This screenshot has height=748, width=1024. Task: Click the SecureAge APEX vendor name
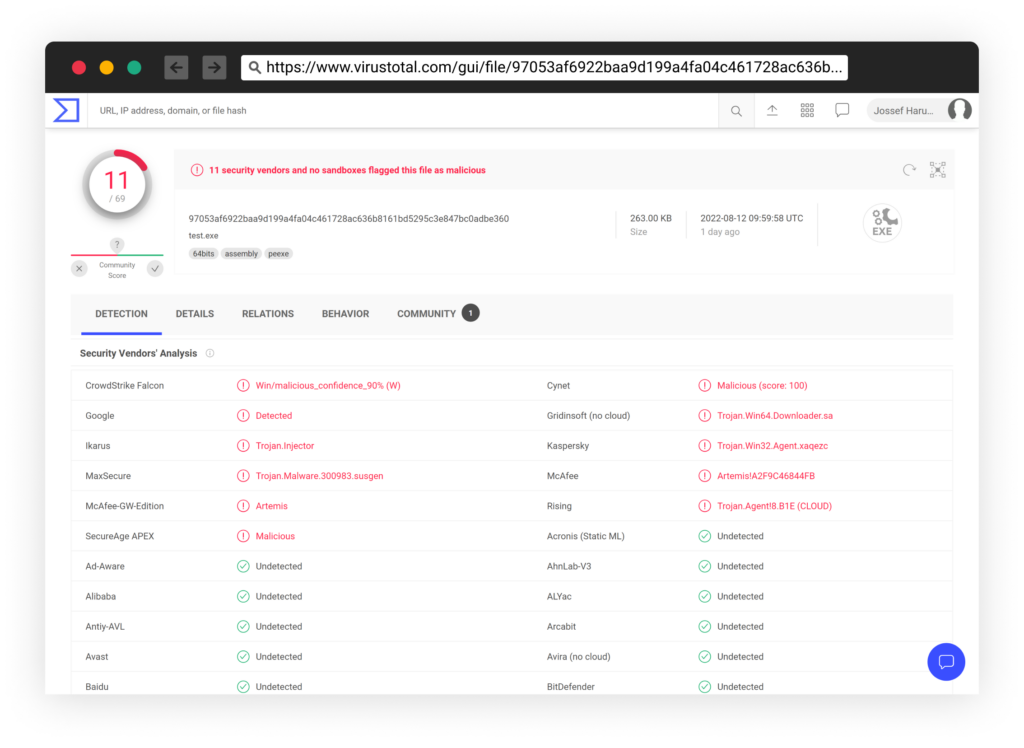coord(120,536)
